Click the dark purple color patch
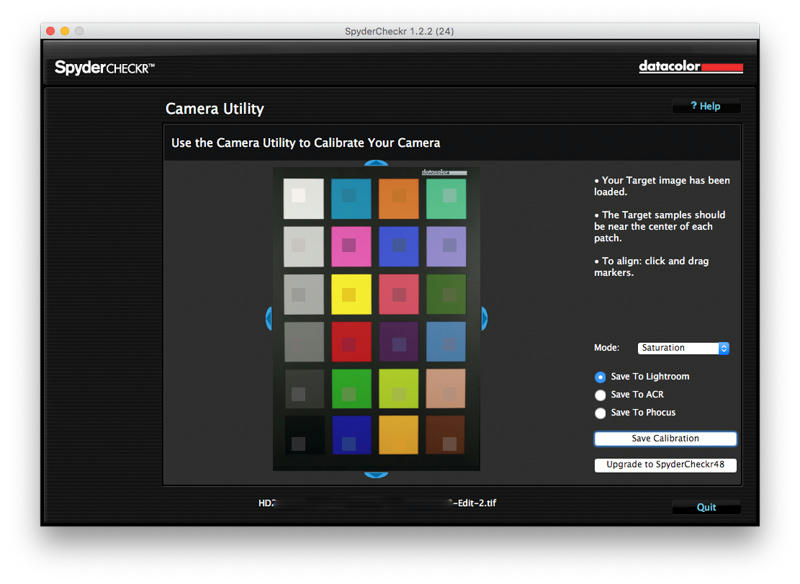Viewport: 800px width, 584px height. (398, 342)
